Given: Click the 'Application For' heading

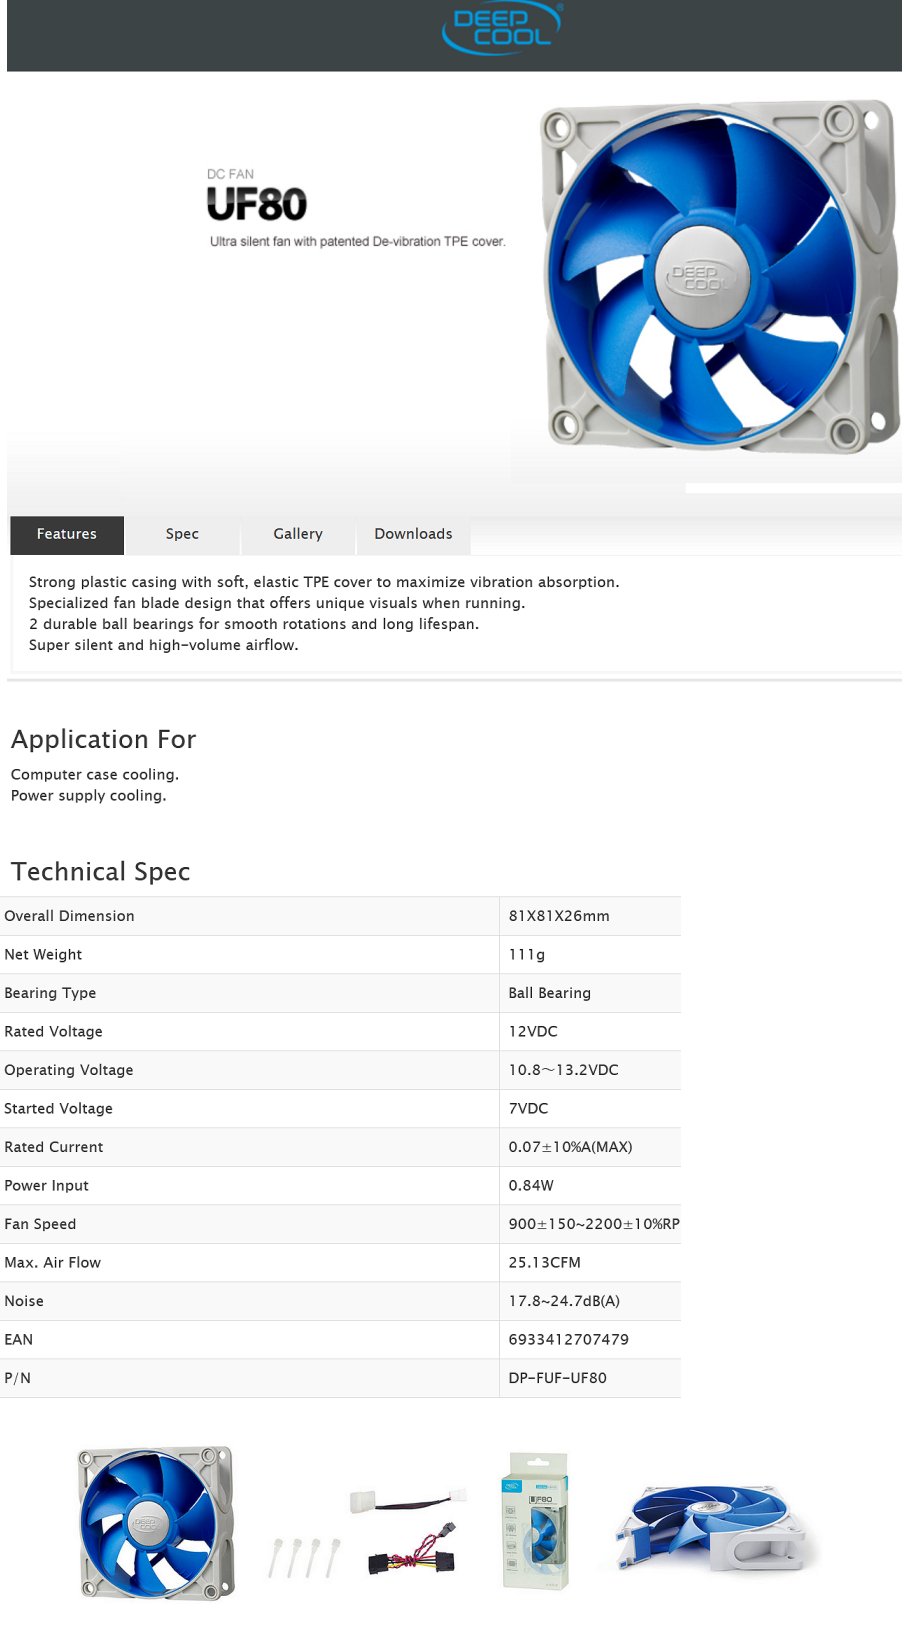Looking at the screenshot, I should coord(104,739).
